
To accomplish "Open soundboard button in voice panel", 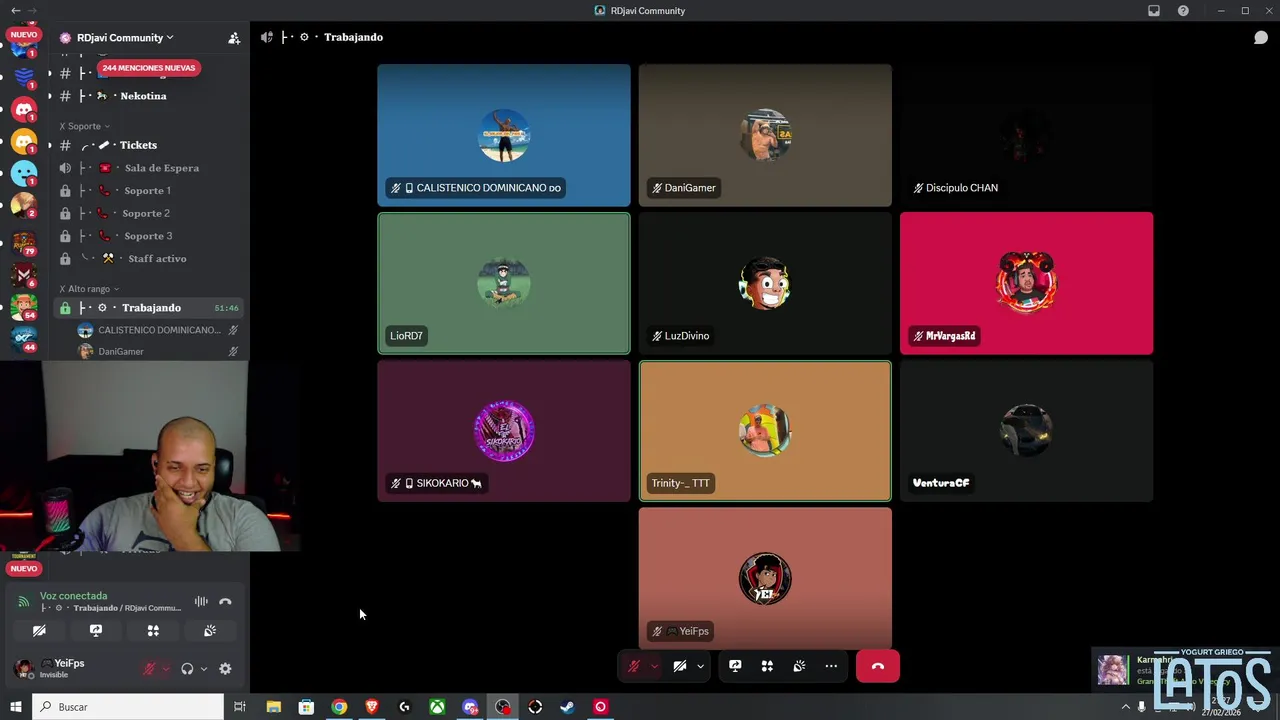I will [210, 631].
